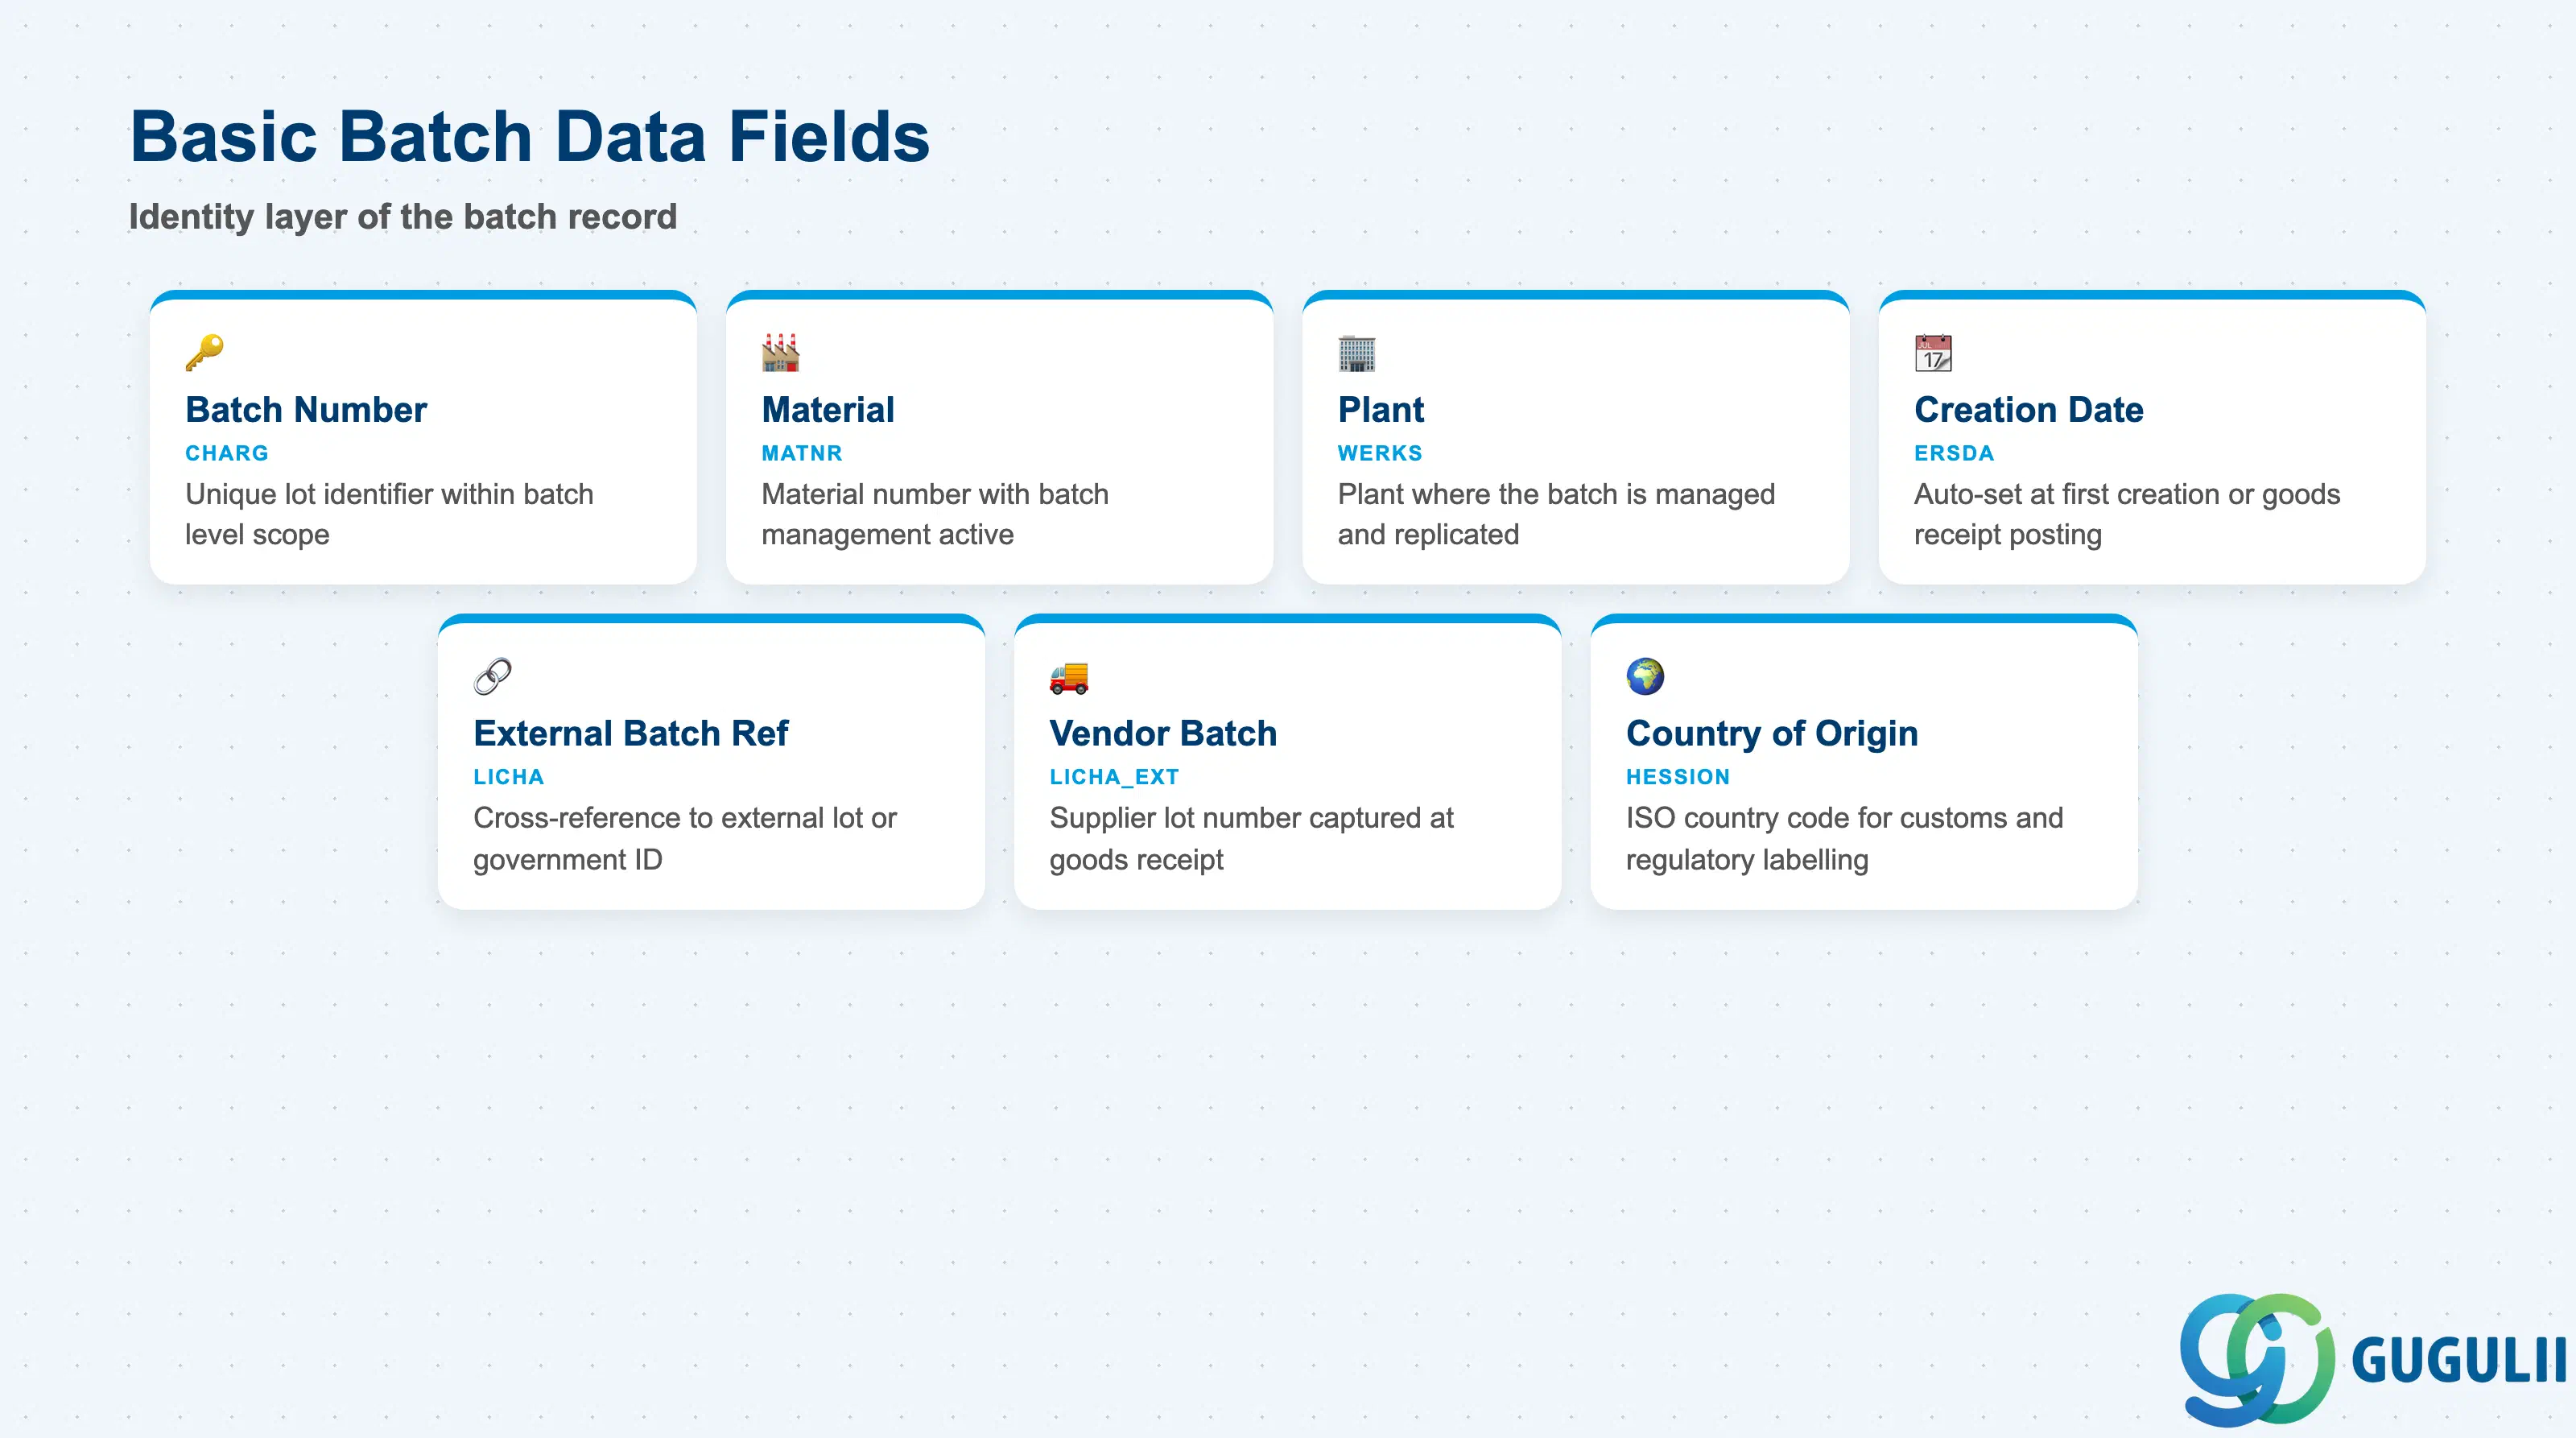The width and height of the screenshot is (2576, 1438).
Task: Click the chain link icon on External Batch Ref card
Action: (x=493, y=677)
